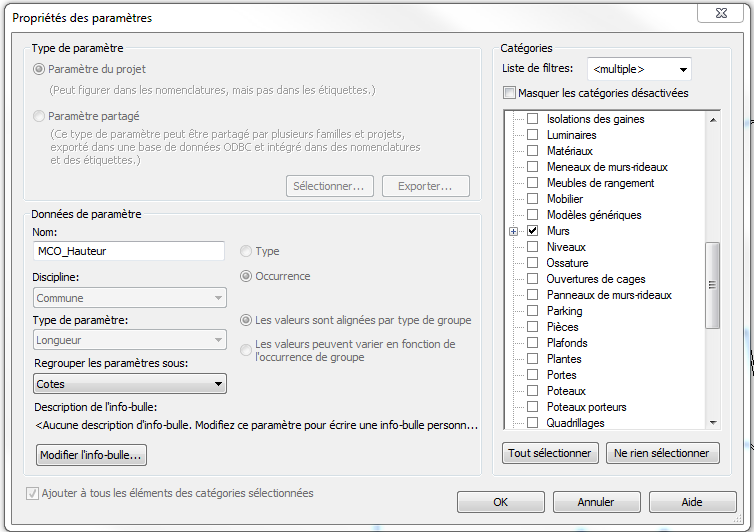Image resolution: width=754 pixels, height=532 pixels.
Task: Check the Pièces category checkbox
Action: pyautogui.click(x=532, y=327)
